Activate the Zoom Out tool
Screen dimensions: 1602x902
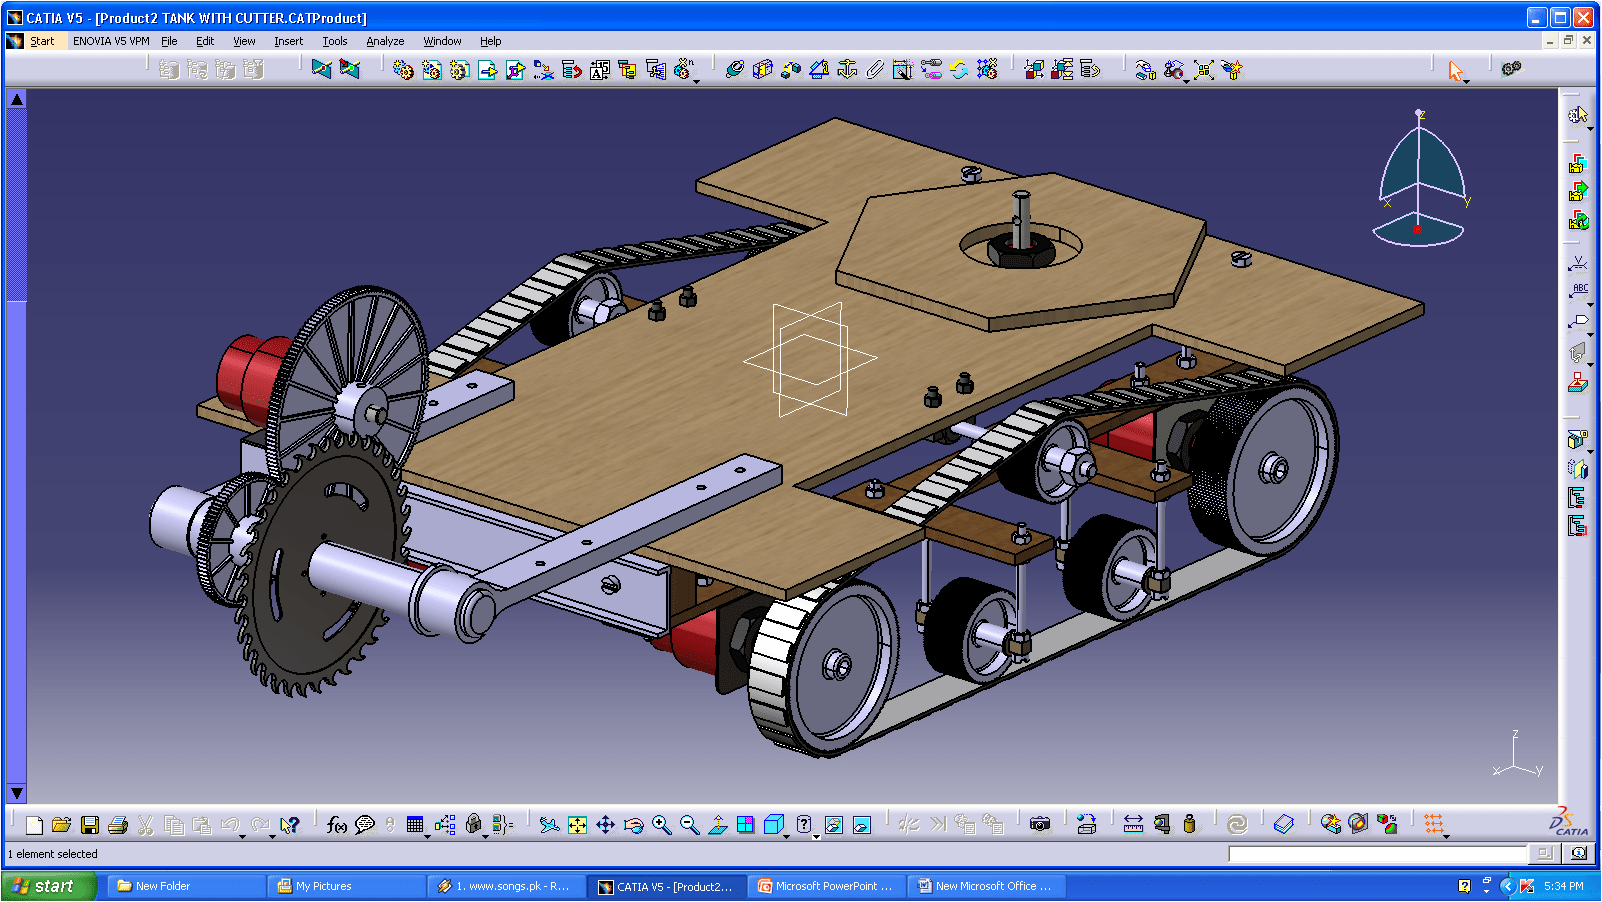(687, 825)
